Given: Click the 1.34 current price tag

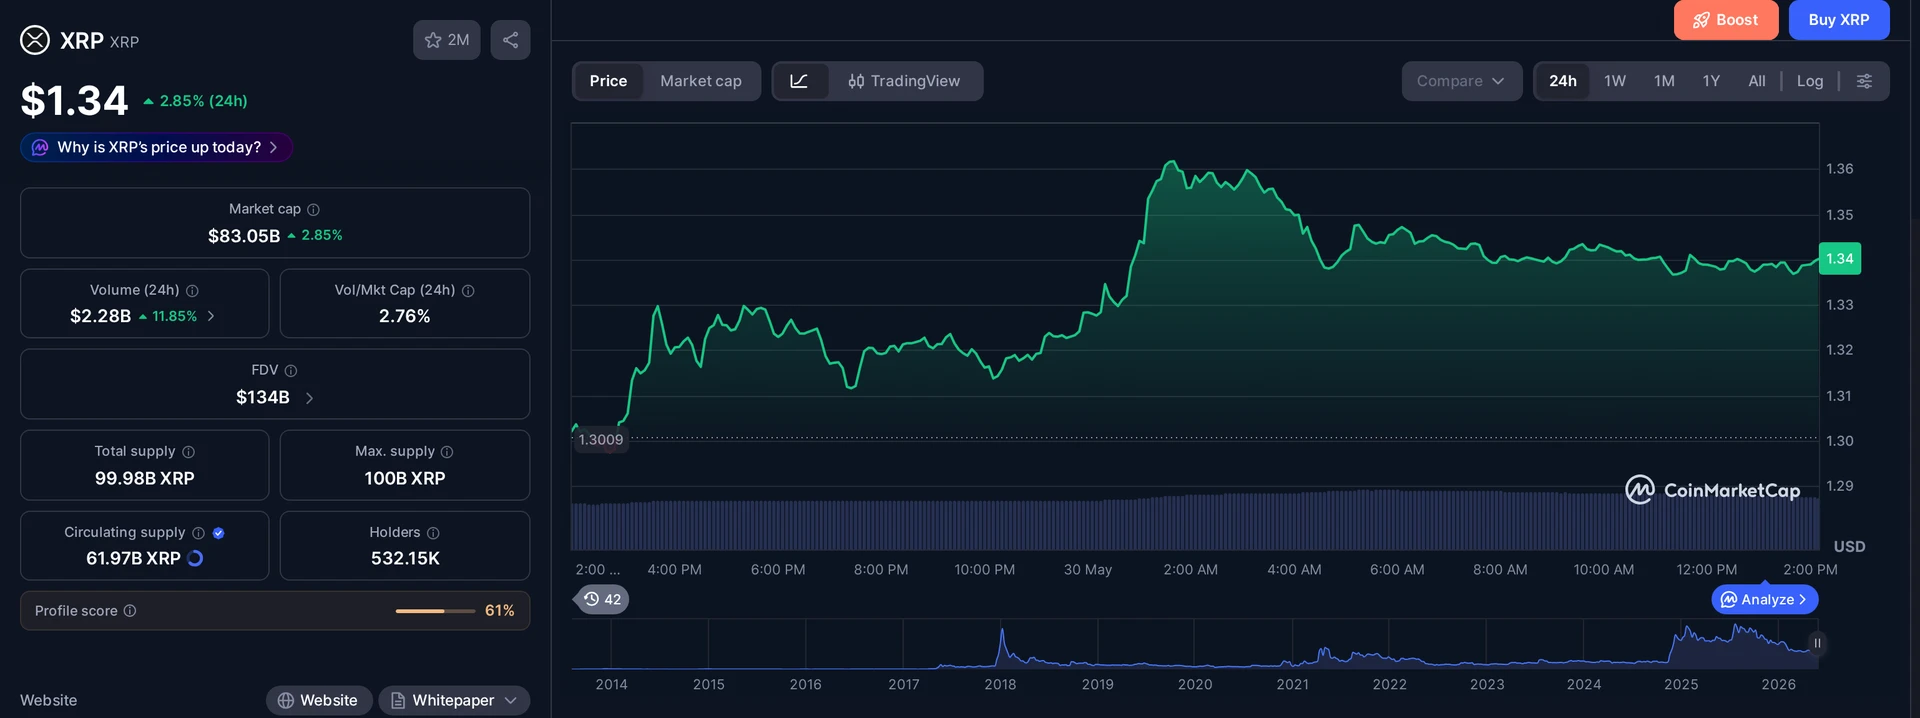Looking at the screenshot, I should click(1839, 259).
